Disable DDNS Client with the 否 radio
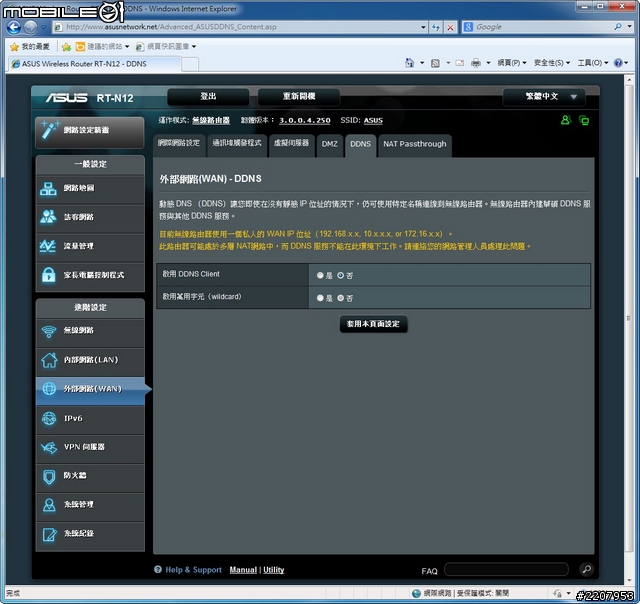Screen dimensions: 640x604 [340, 275]
